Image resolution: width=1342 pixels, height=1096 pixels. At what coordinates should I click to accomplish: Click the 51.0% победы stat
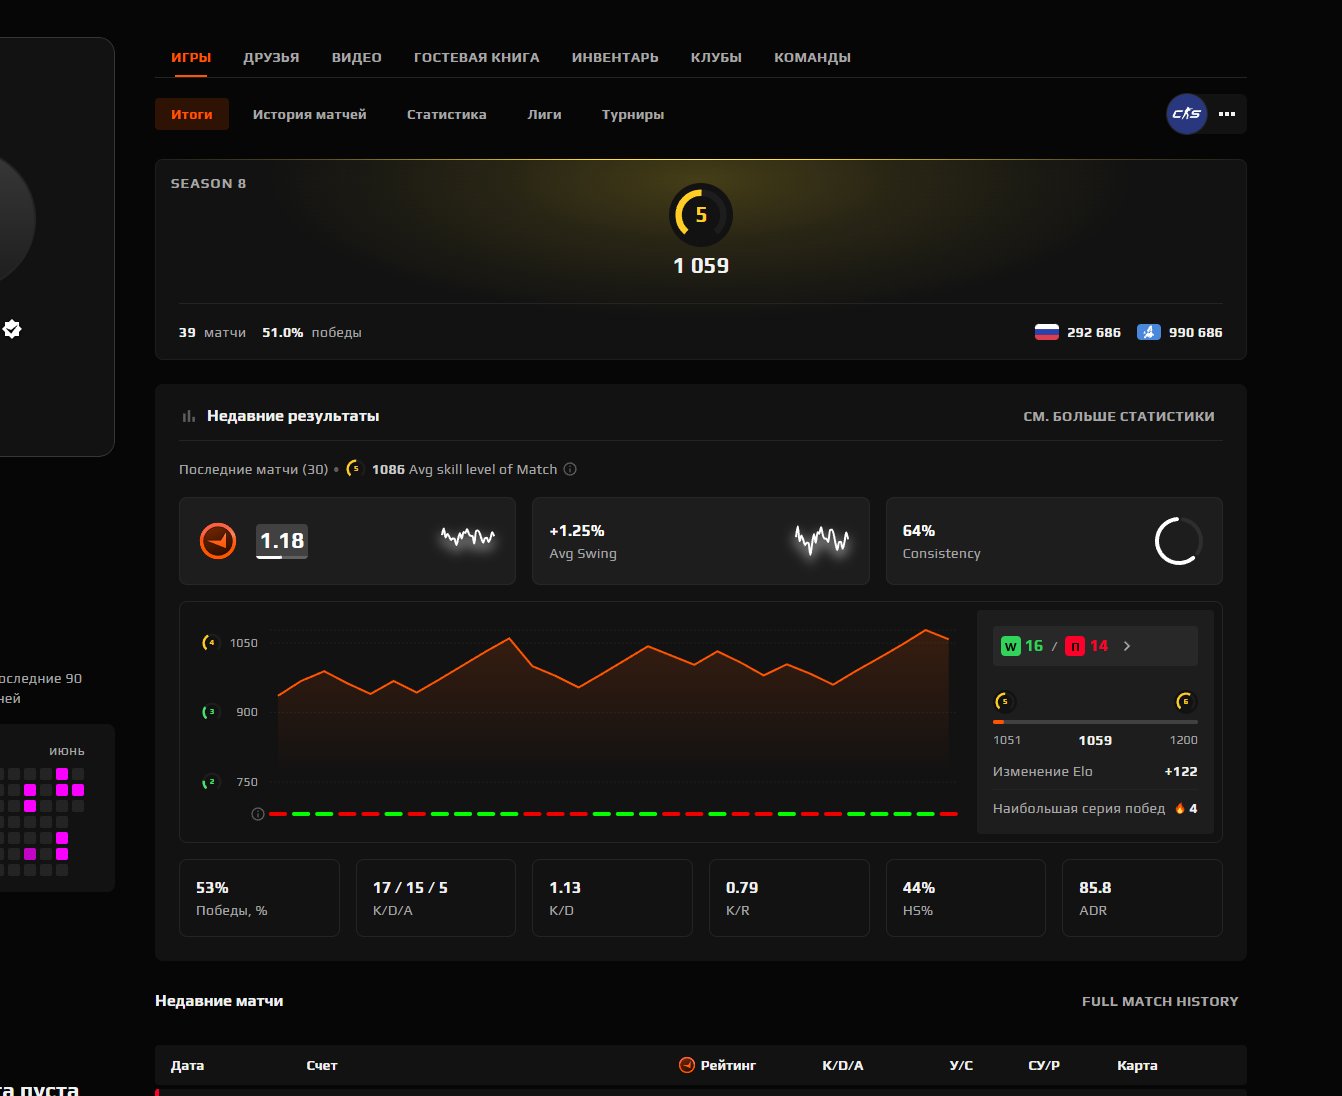click(x=312, y=332)
